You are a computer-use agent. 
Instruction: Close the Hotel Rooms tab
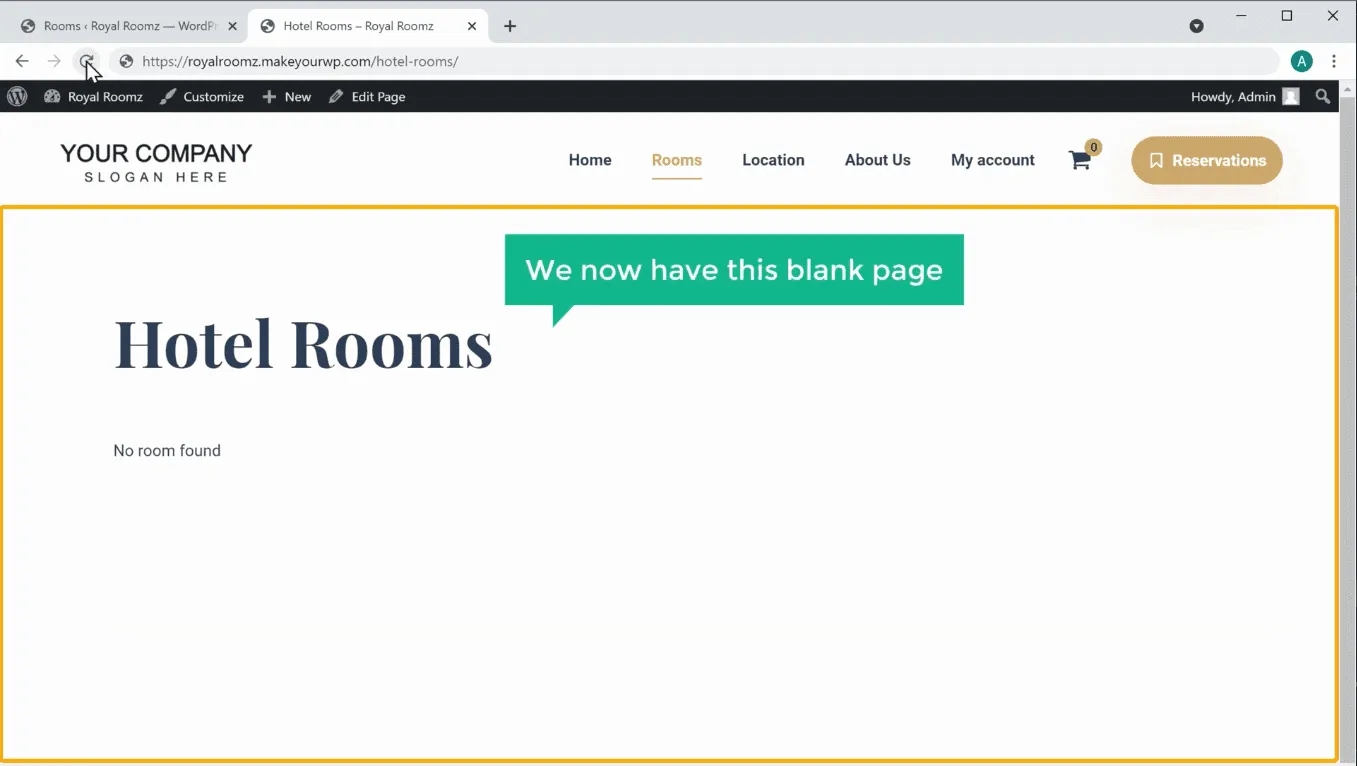pos(472,26)
